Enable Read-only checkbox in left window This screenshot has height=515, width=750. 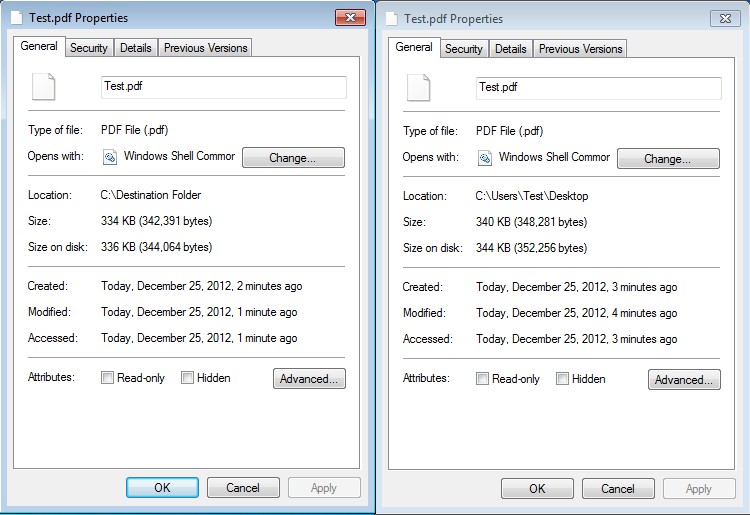click(x=107, y=378)
